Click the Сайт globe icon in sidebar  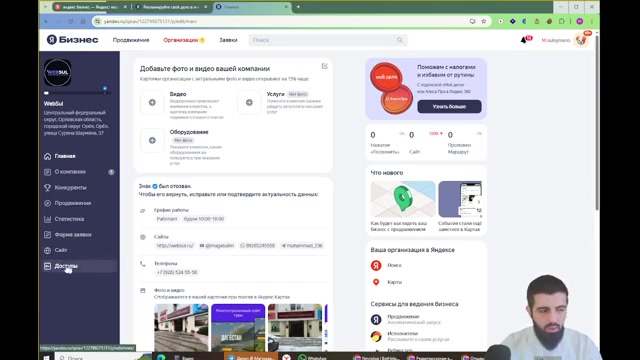[47, 250]
